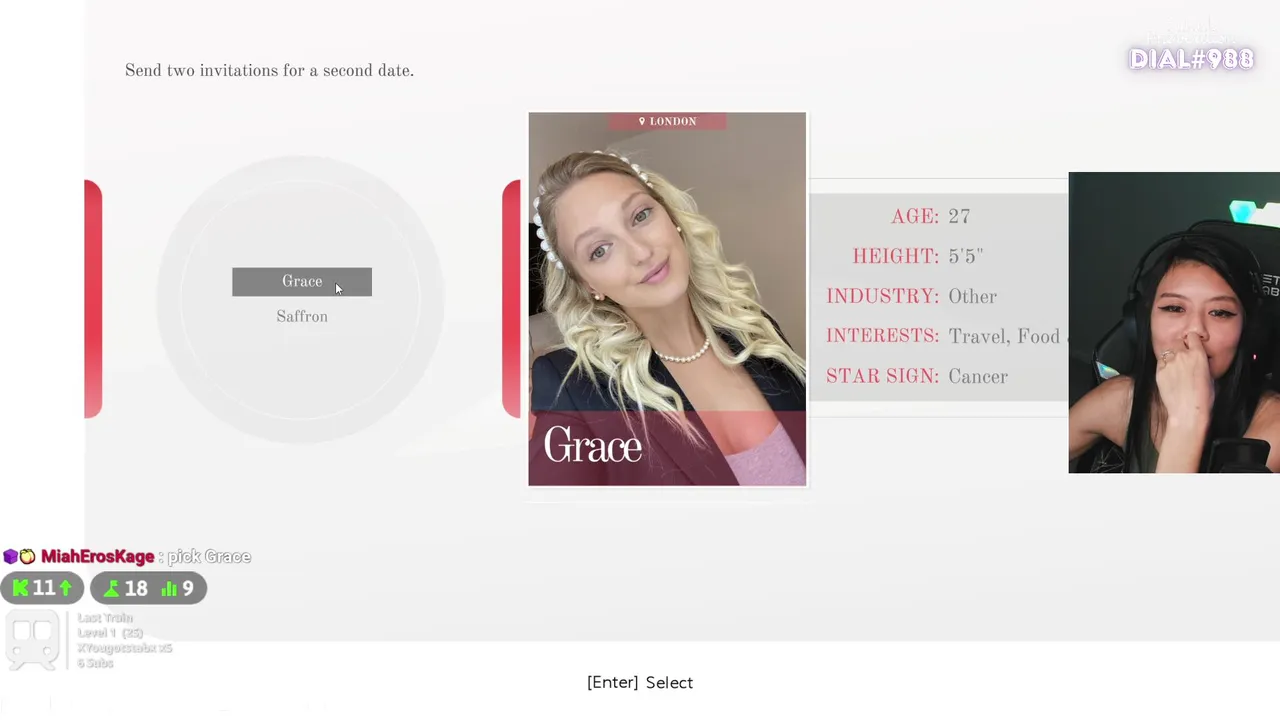The width and height of the screenshot is (1280, 720).
Task: Click the London location pin tag
Action: (x=667, y=121)
